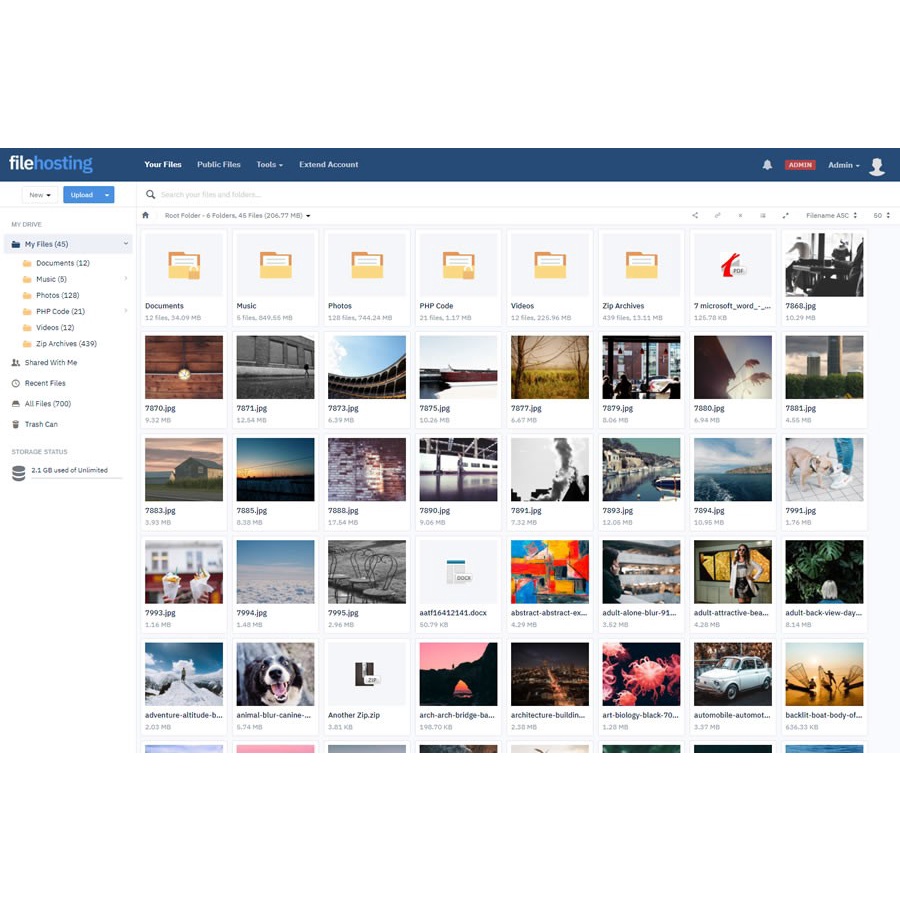The height and width of the screenshot is (900, 900).
Task: Click the share files icon in the toolbar
Action: [695, 215]
